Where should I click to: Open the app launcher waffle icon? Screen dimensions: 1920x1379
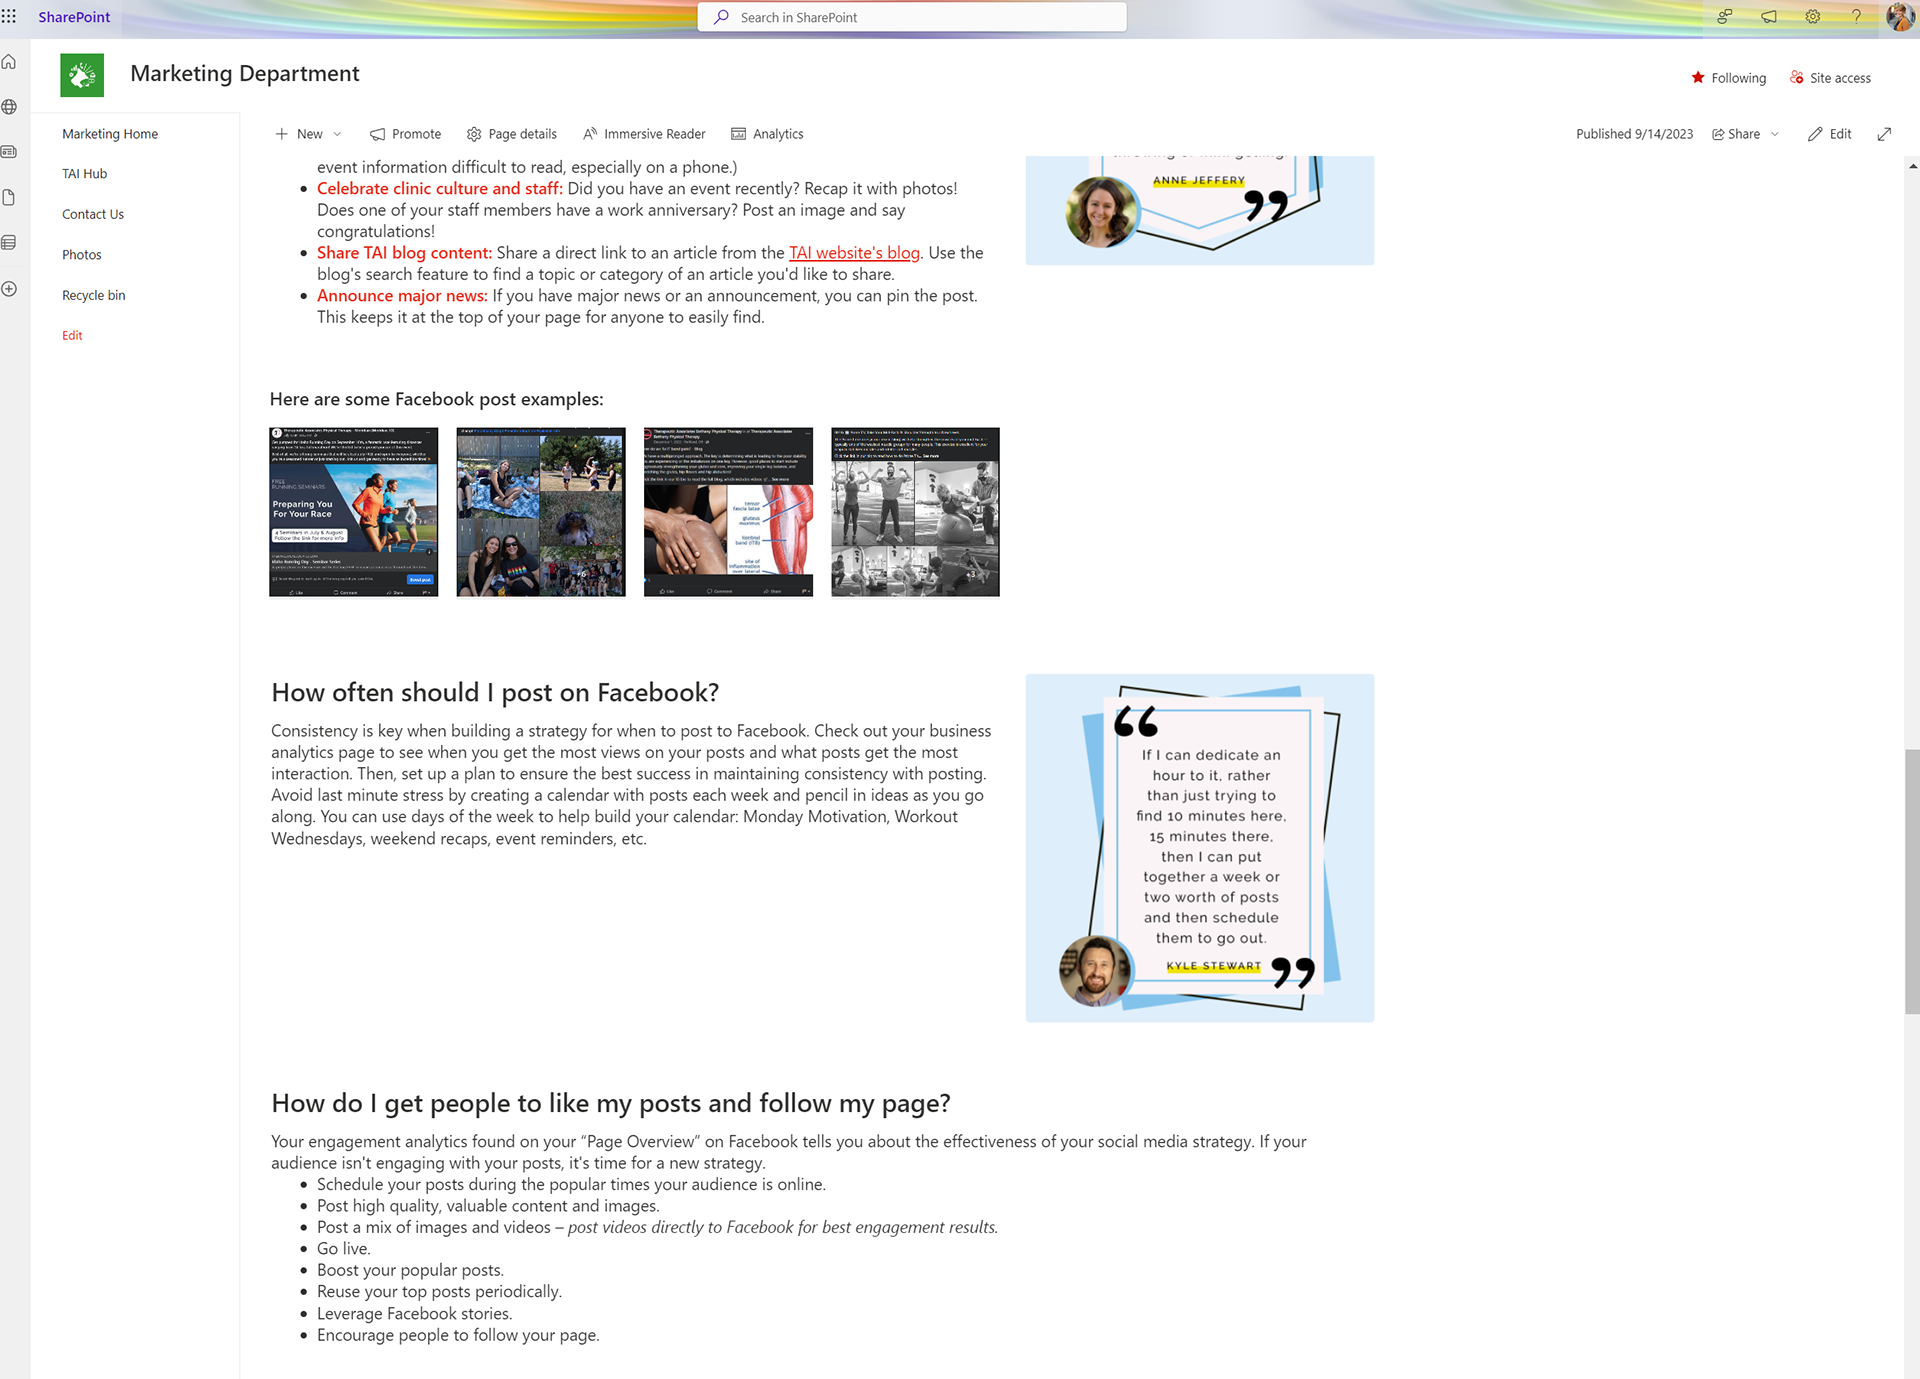(9, 17)
